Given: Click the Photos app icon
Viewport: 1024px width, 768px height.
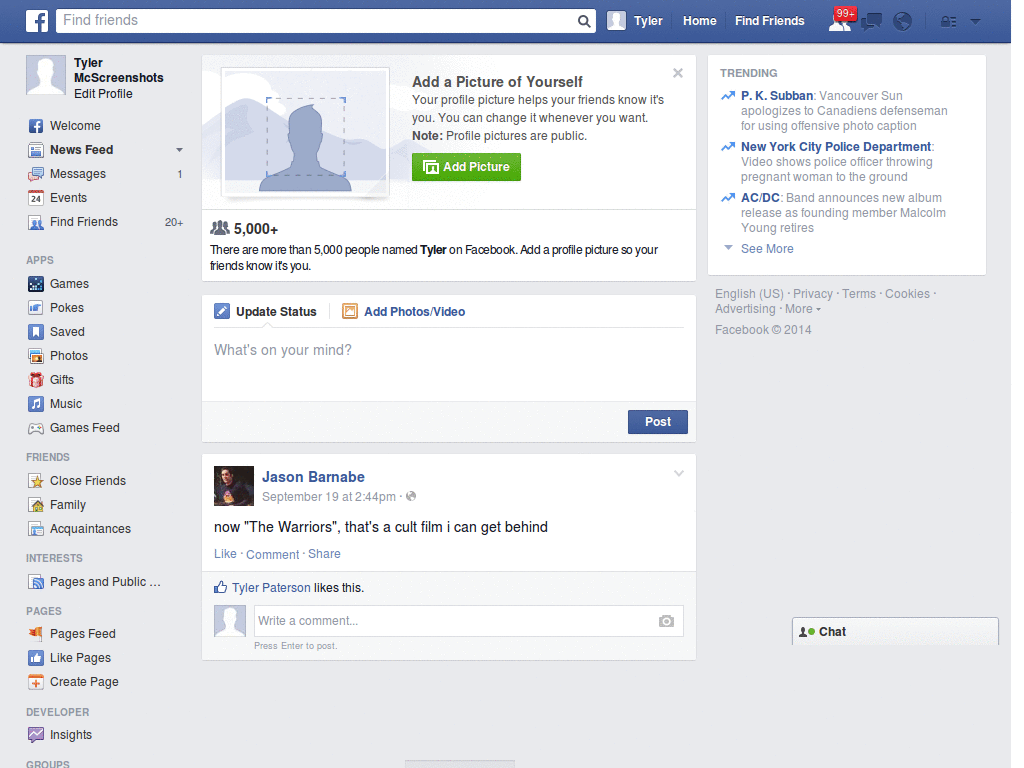Looking at the screenshot, I should [x=36, y=356].
